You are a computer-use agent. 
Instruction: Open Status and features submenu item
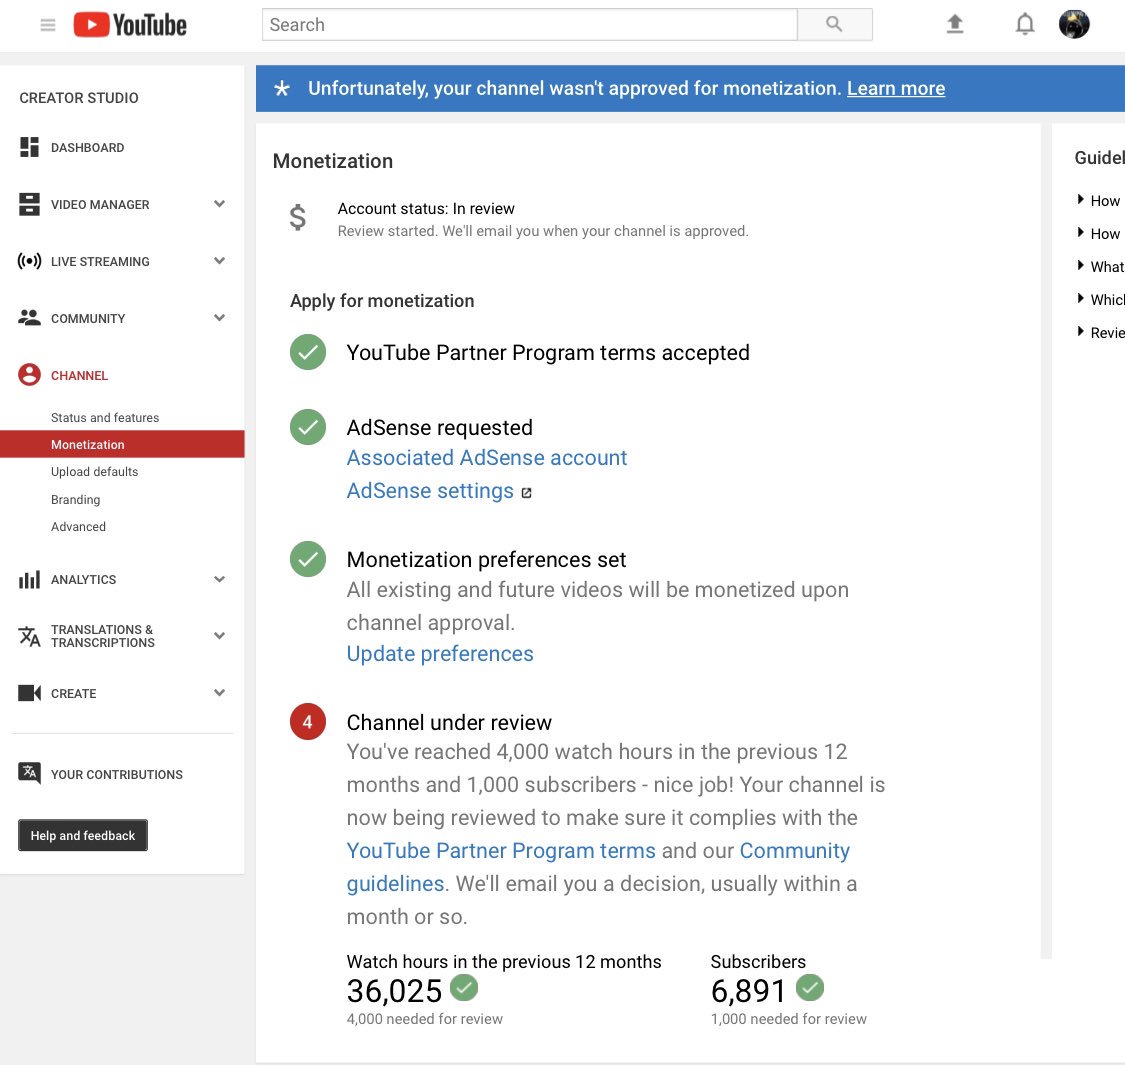pos(105,417)
